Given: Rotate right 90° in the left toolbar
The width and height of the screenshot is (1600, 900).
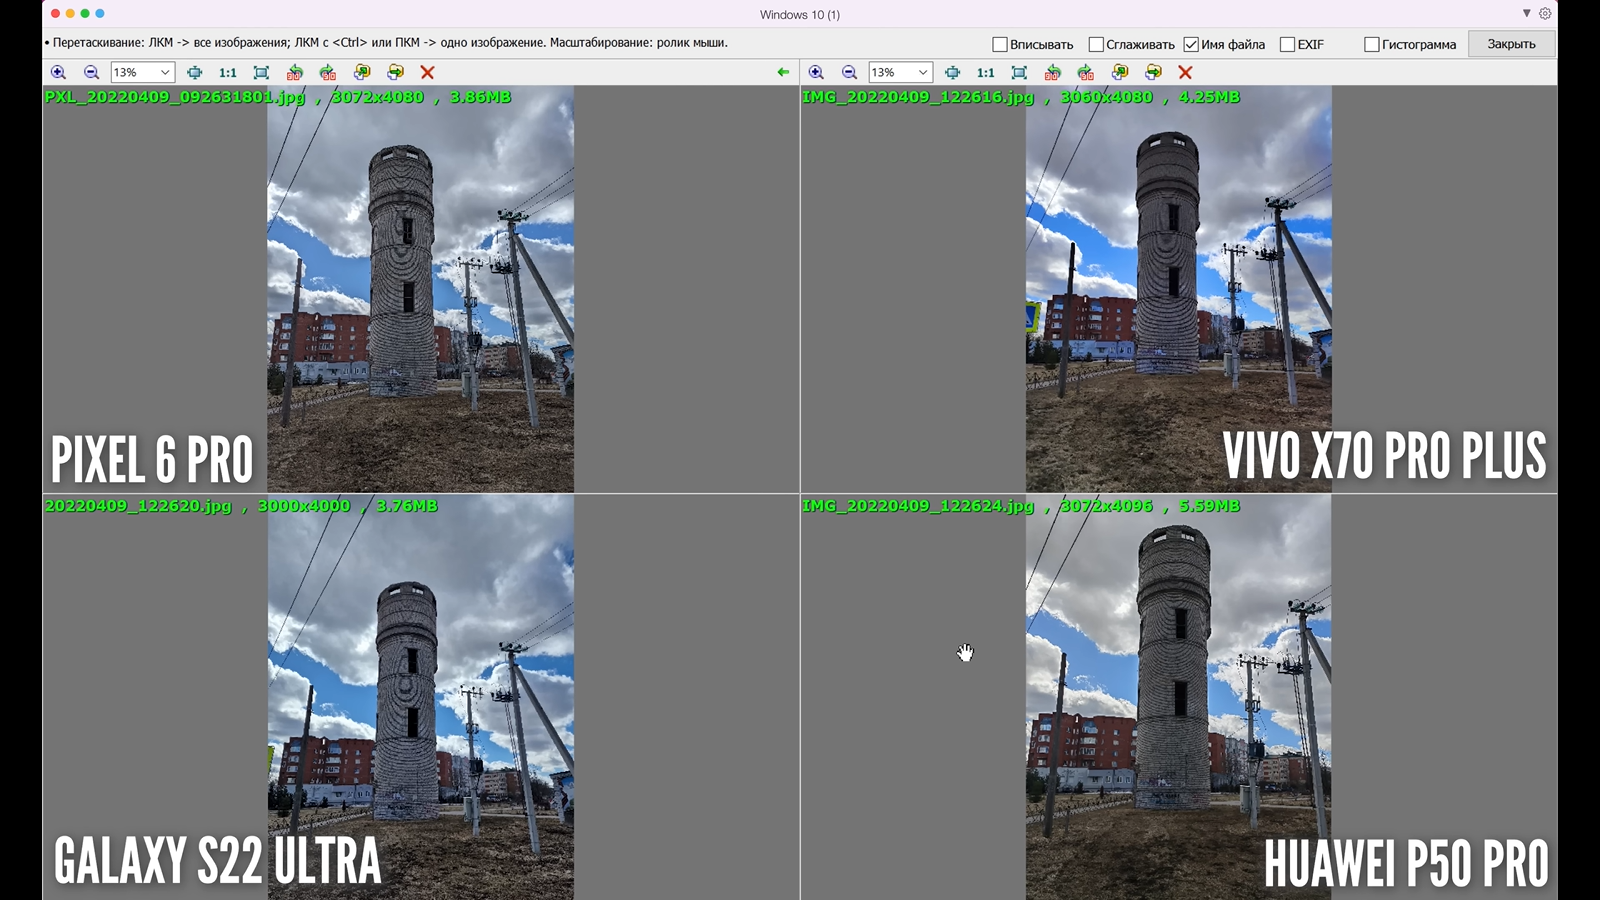Looking at the screenshot, I should tap(328, 72).
